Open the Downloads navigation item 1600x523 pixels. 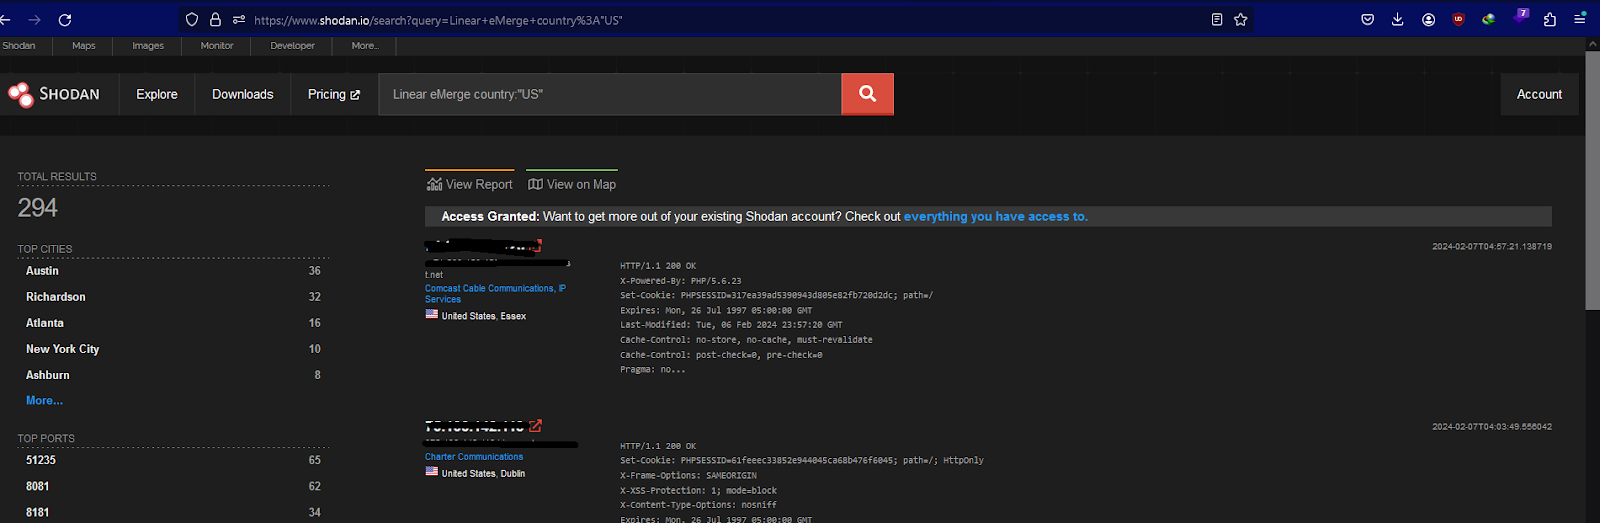(243, 94)
